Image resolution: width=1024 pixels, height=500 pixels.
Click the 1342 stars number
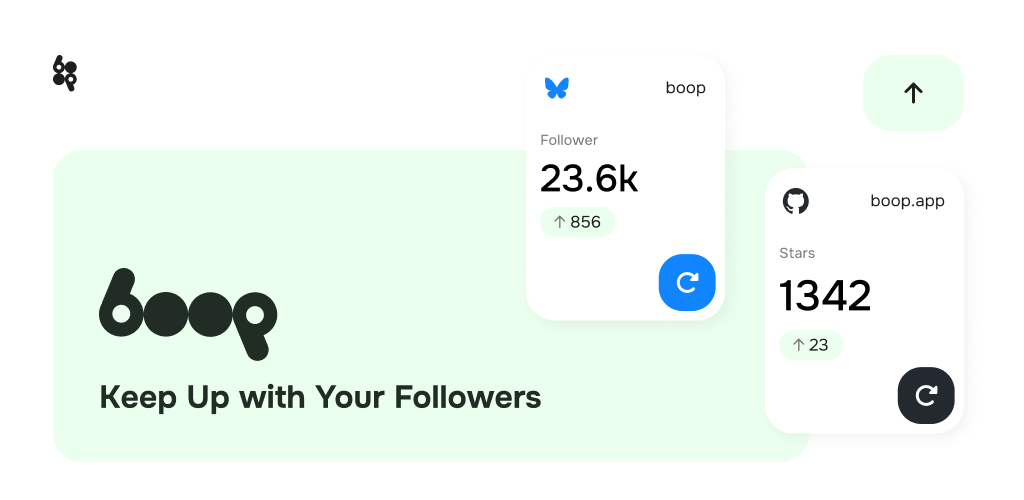tap(825, 296)
